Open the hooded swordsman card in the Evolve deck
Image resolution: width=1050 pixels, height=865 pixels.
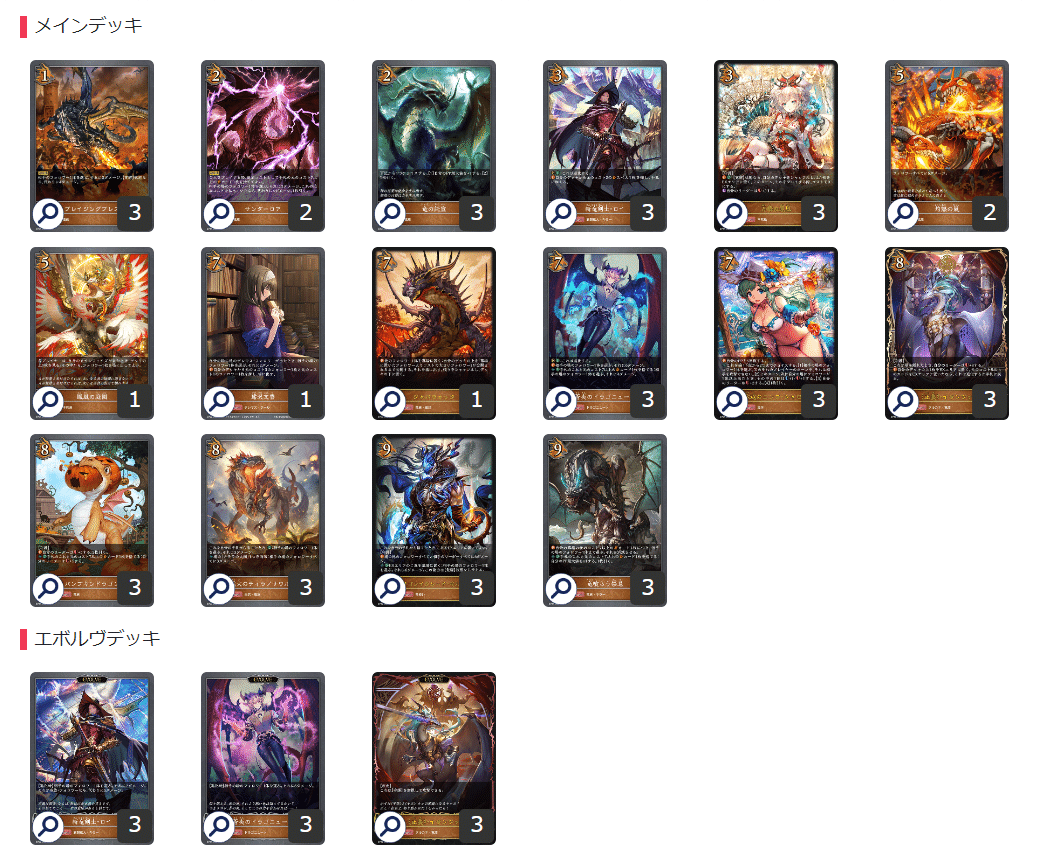(92, 759)
